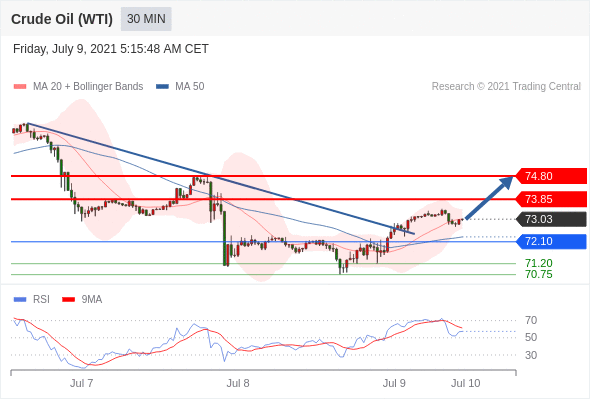Image resolution: width=590 pixels, height=400 pixels.
Task: Toggle the MA 20 + Bollinger Bands legend swatch
Action: click(x=20, y=87)
